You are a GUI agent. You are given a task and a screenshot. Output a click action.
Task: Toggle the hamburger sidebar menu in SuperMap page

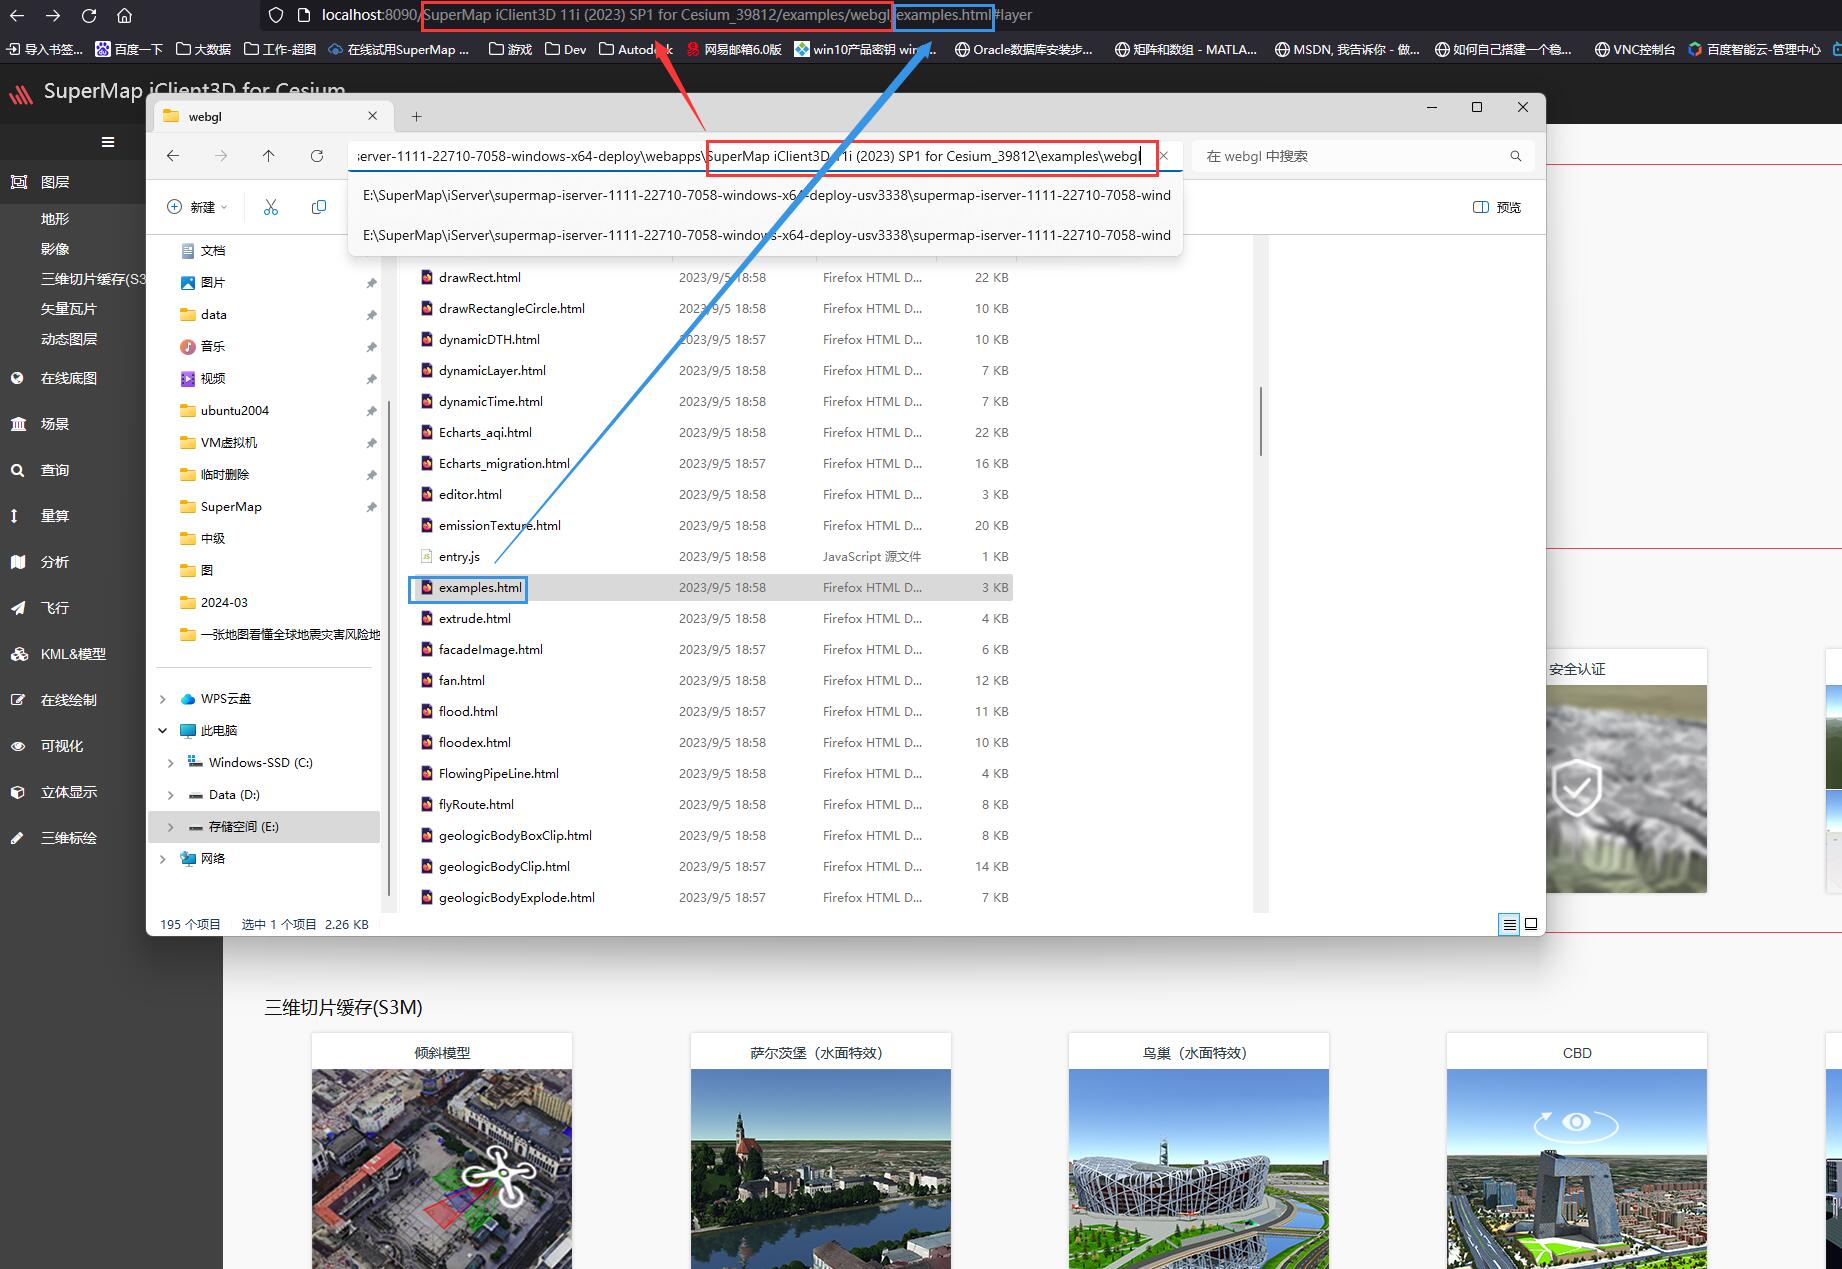click(108, 142)
